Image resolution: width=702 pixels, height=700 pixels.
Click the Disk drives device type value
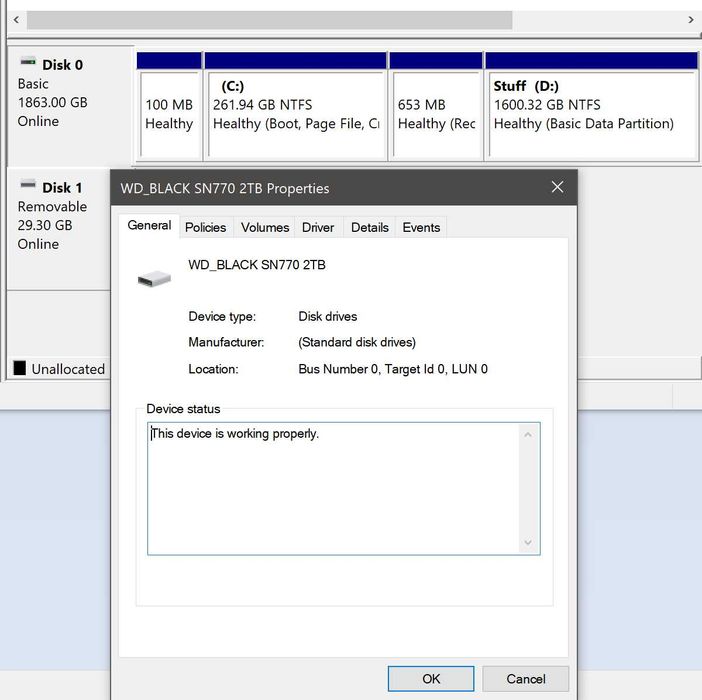pyautogui.click(x=327, y=316)
